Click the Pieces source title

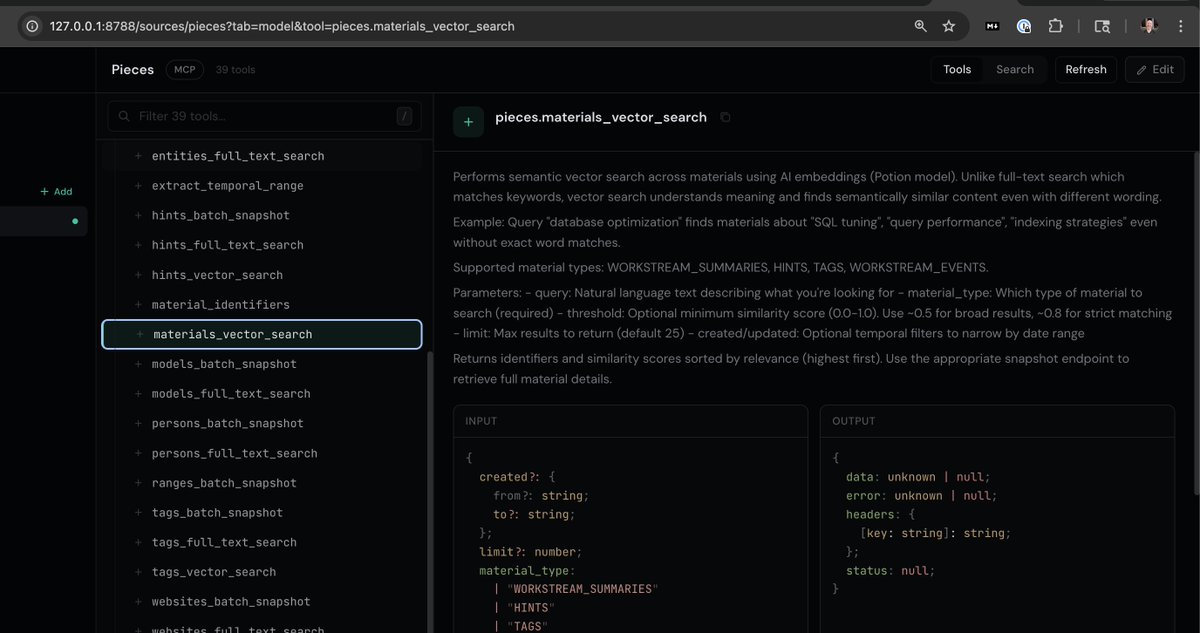pyautogui.click(x=133, y=69)
